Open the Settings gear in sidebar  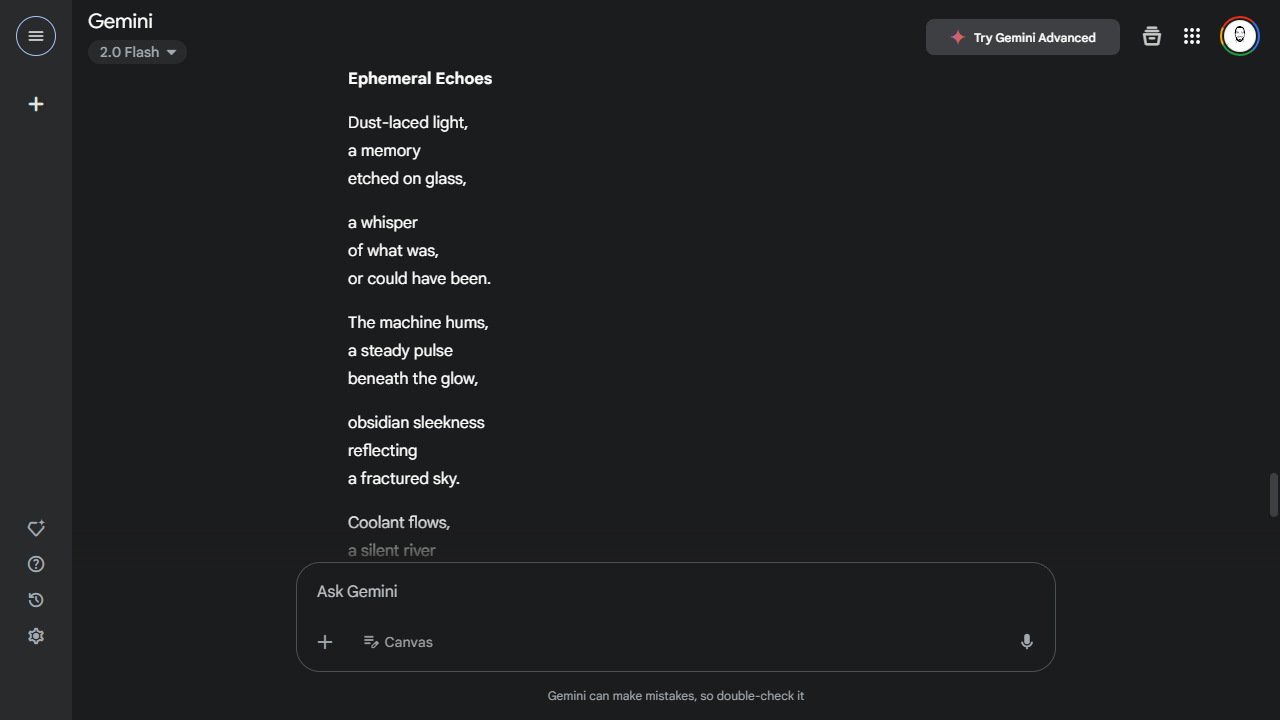pyautogui.click(x=36, y=636)
